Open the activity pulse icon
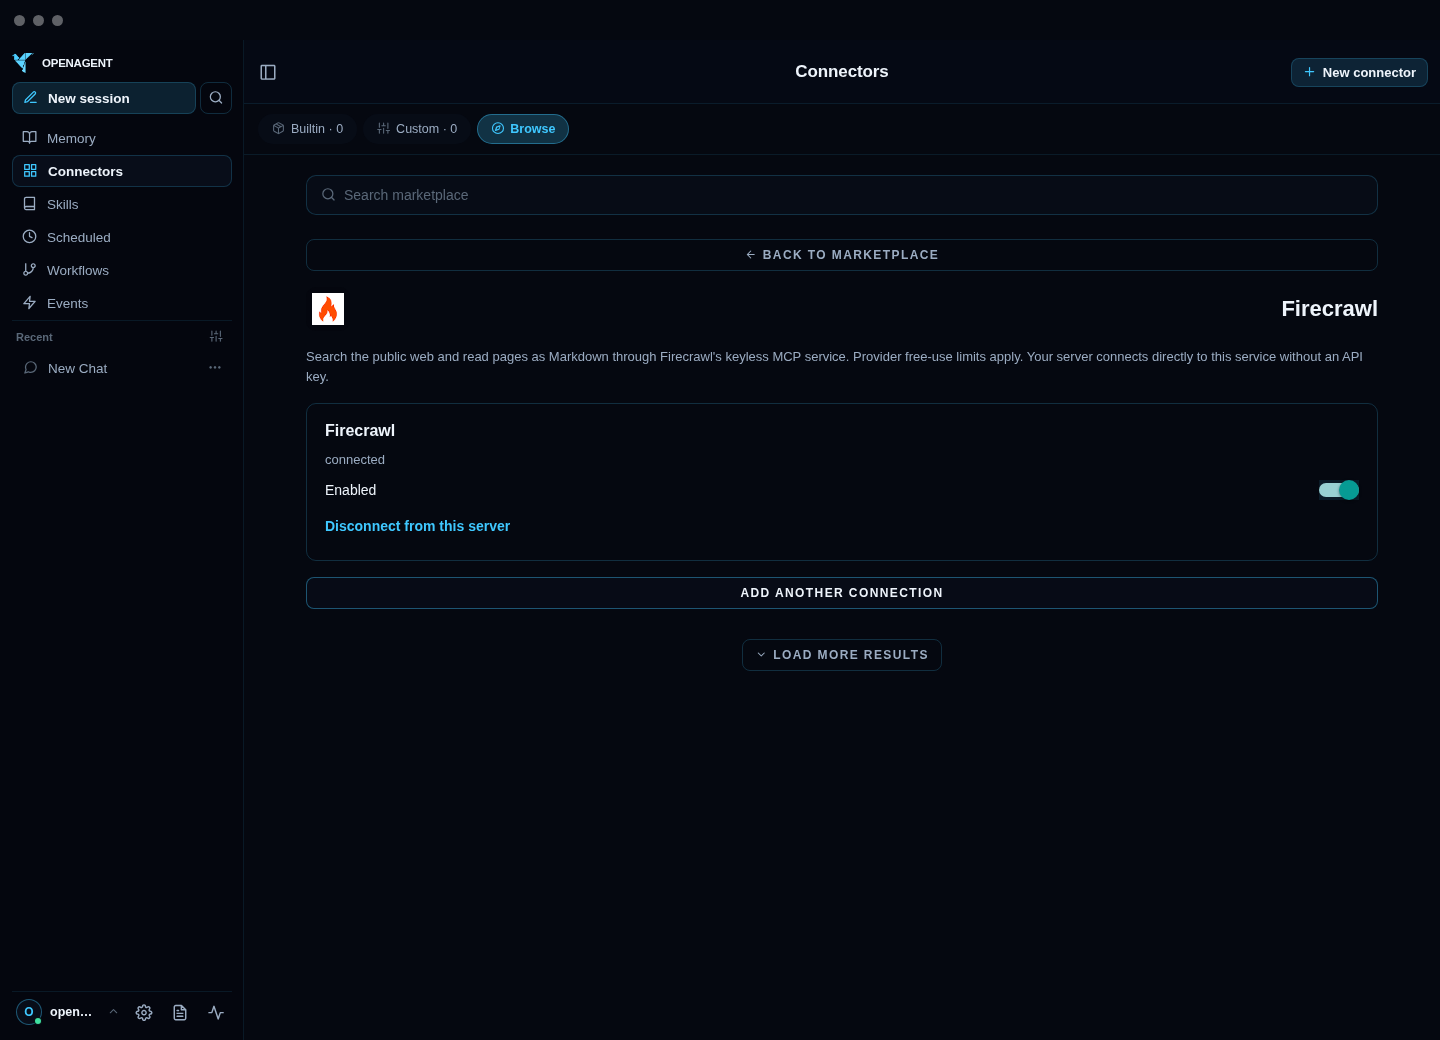1440x1040 pixels. click(216, 1012)
